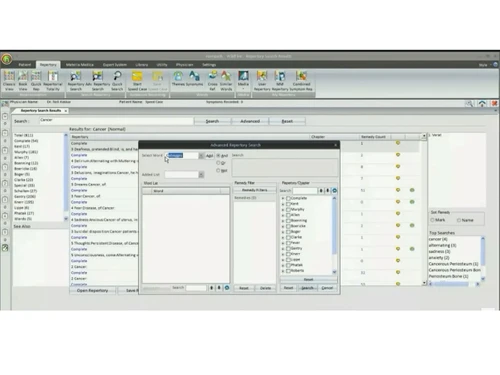Viewport: 500px width, 375px height.
Task: Click the magnifier icon beside home icon
Action: click(x=469, y=104)
